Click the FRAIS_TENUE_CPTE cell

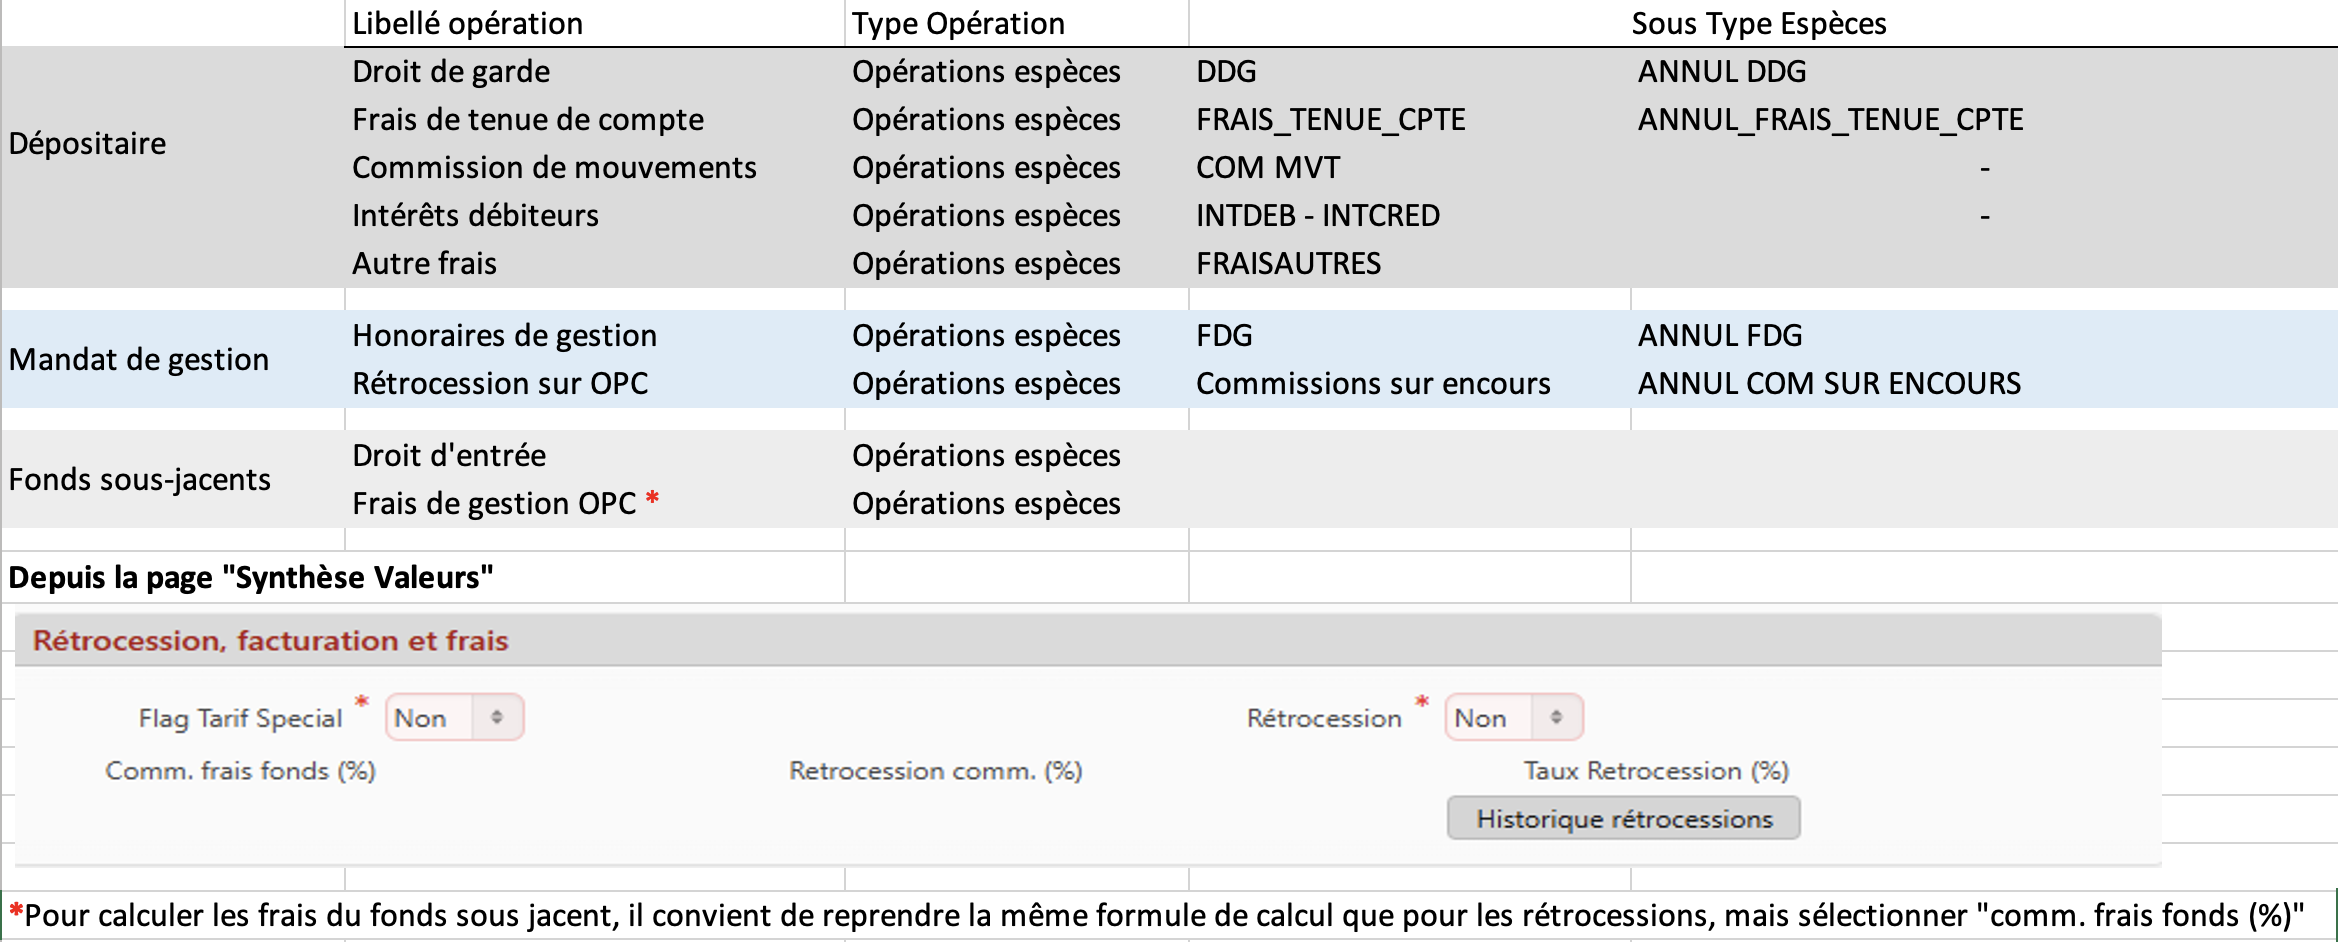click(x=1330, y=120)
